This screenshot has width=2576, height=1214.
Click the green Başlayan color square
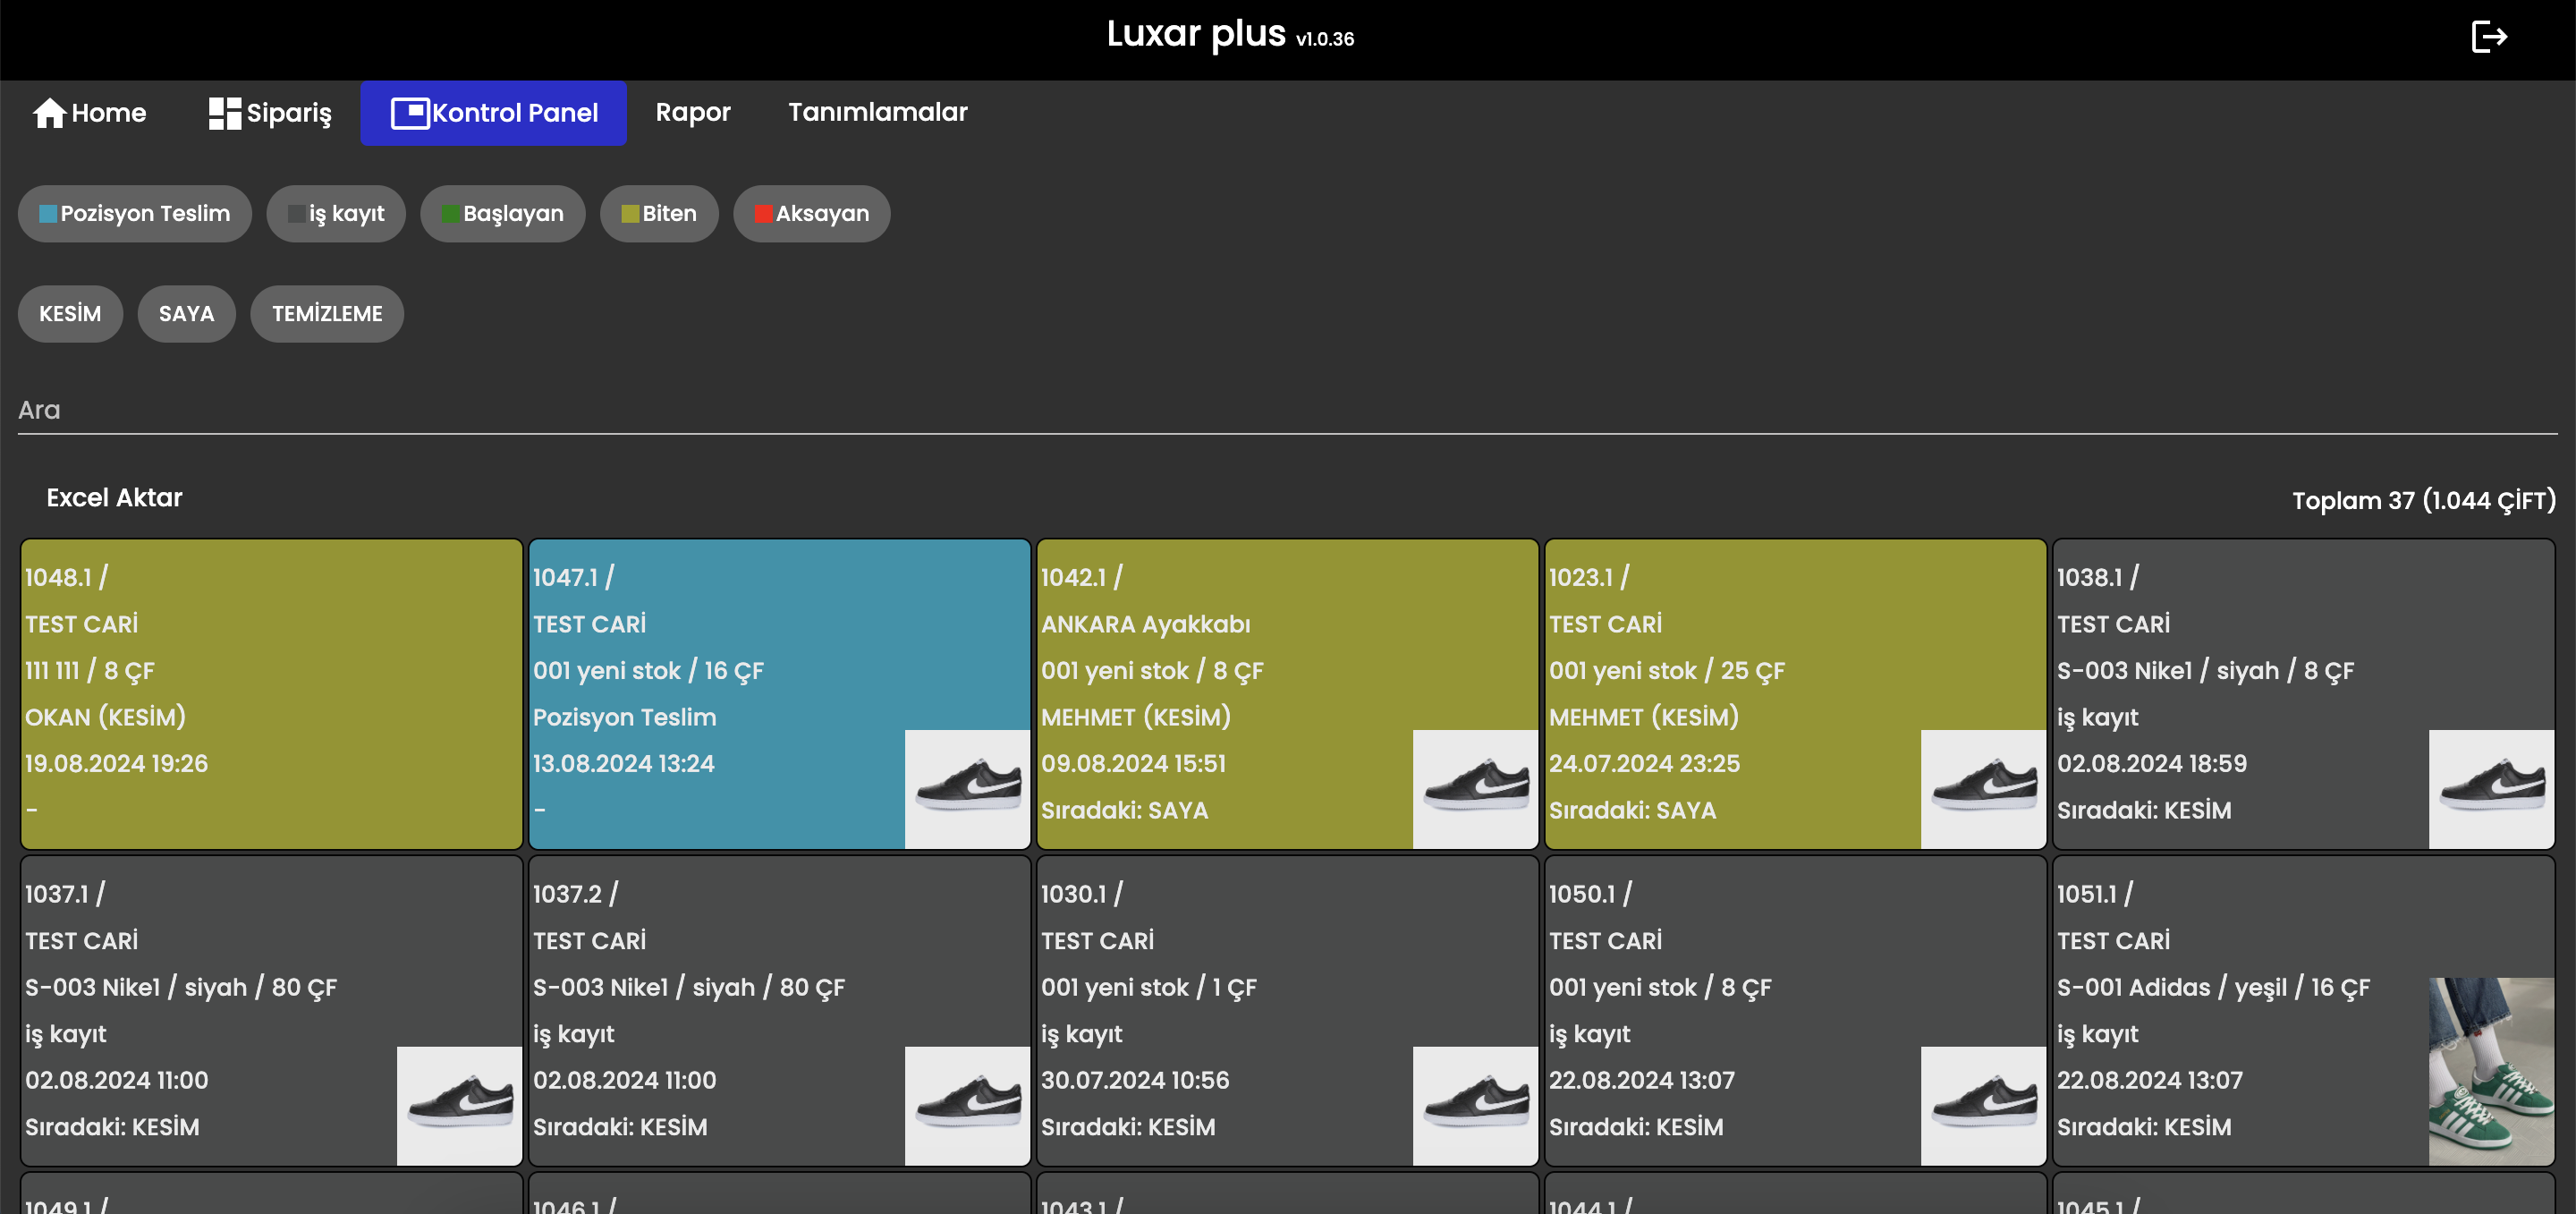click(x=451, y=214)
